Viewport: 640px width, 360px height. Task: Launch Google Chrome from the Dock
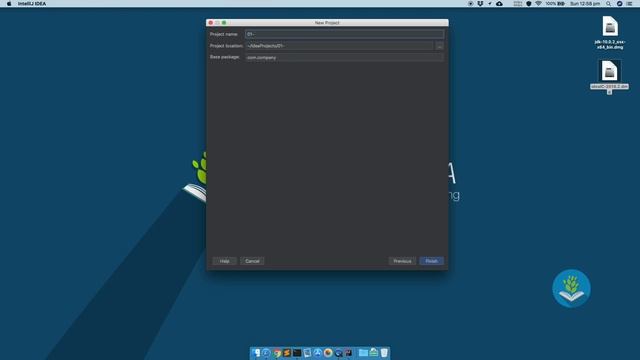[277, 353]
